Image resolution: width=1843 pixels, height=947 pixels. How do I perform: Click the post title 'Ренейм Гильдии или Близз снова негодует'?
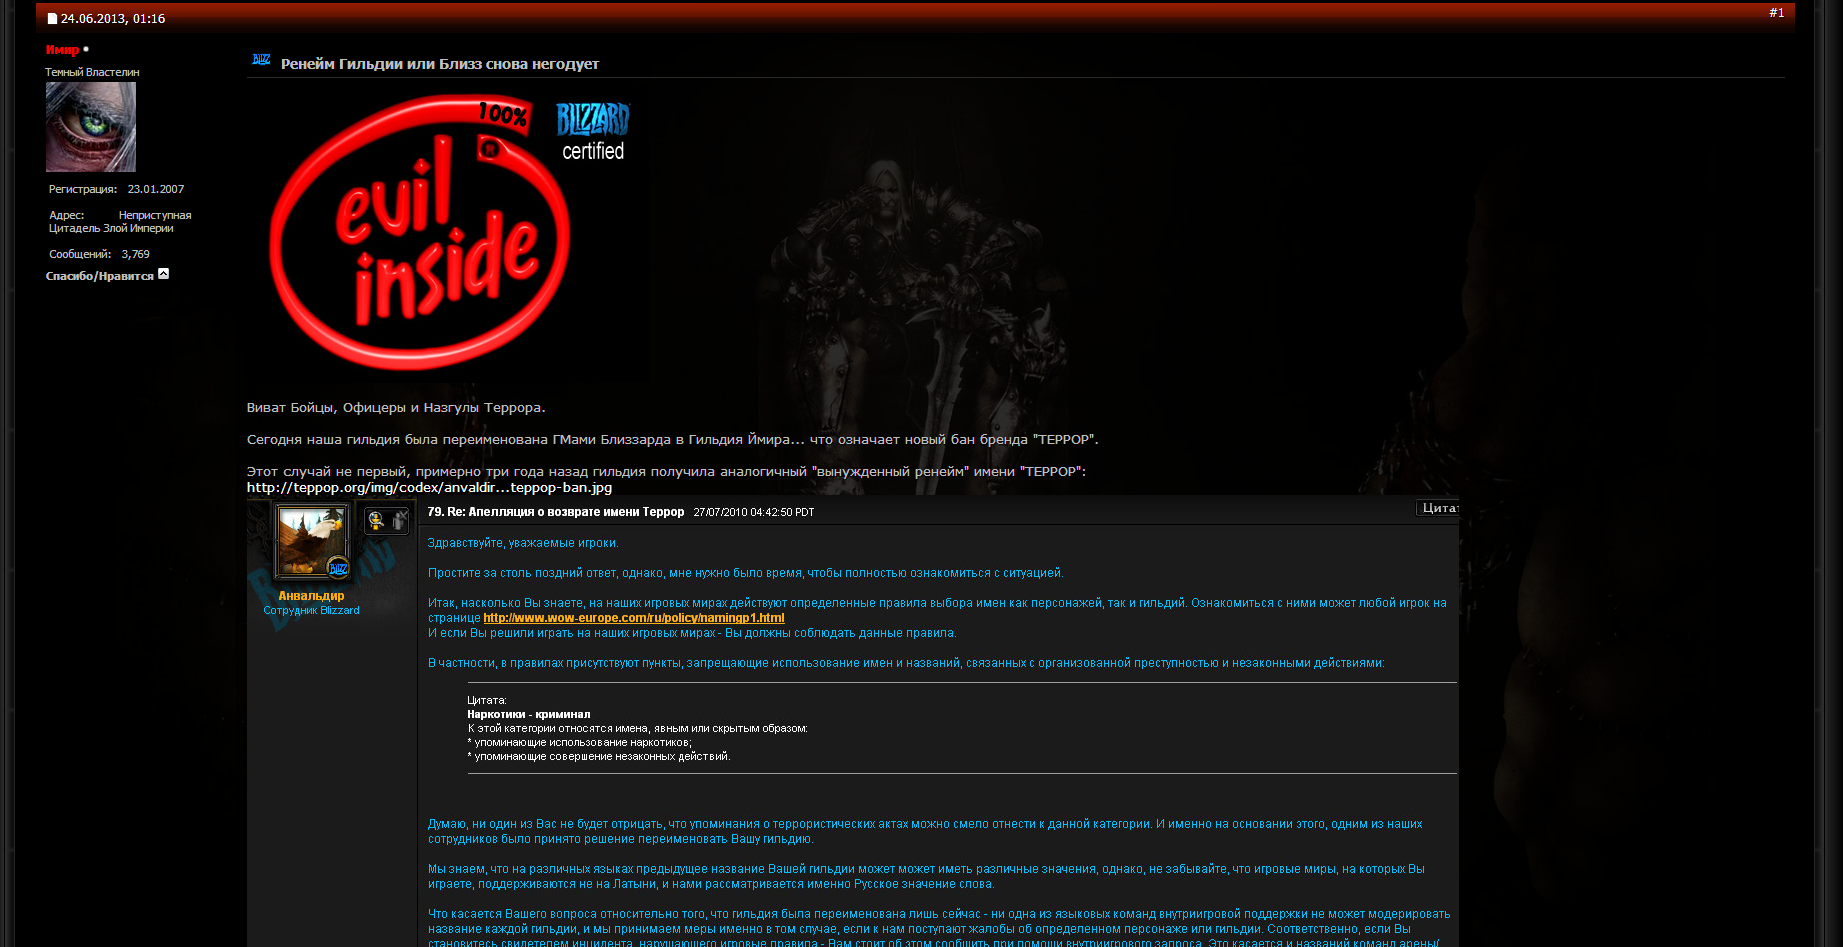440,64
